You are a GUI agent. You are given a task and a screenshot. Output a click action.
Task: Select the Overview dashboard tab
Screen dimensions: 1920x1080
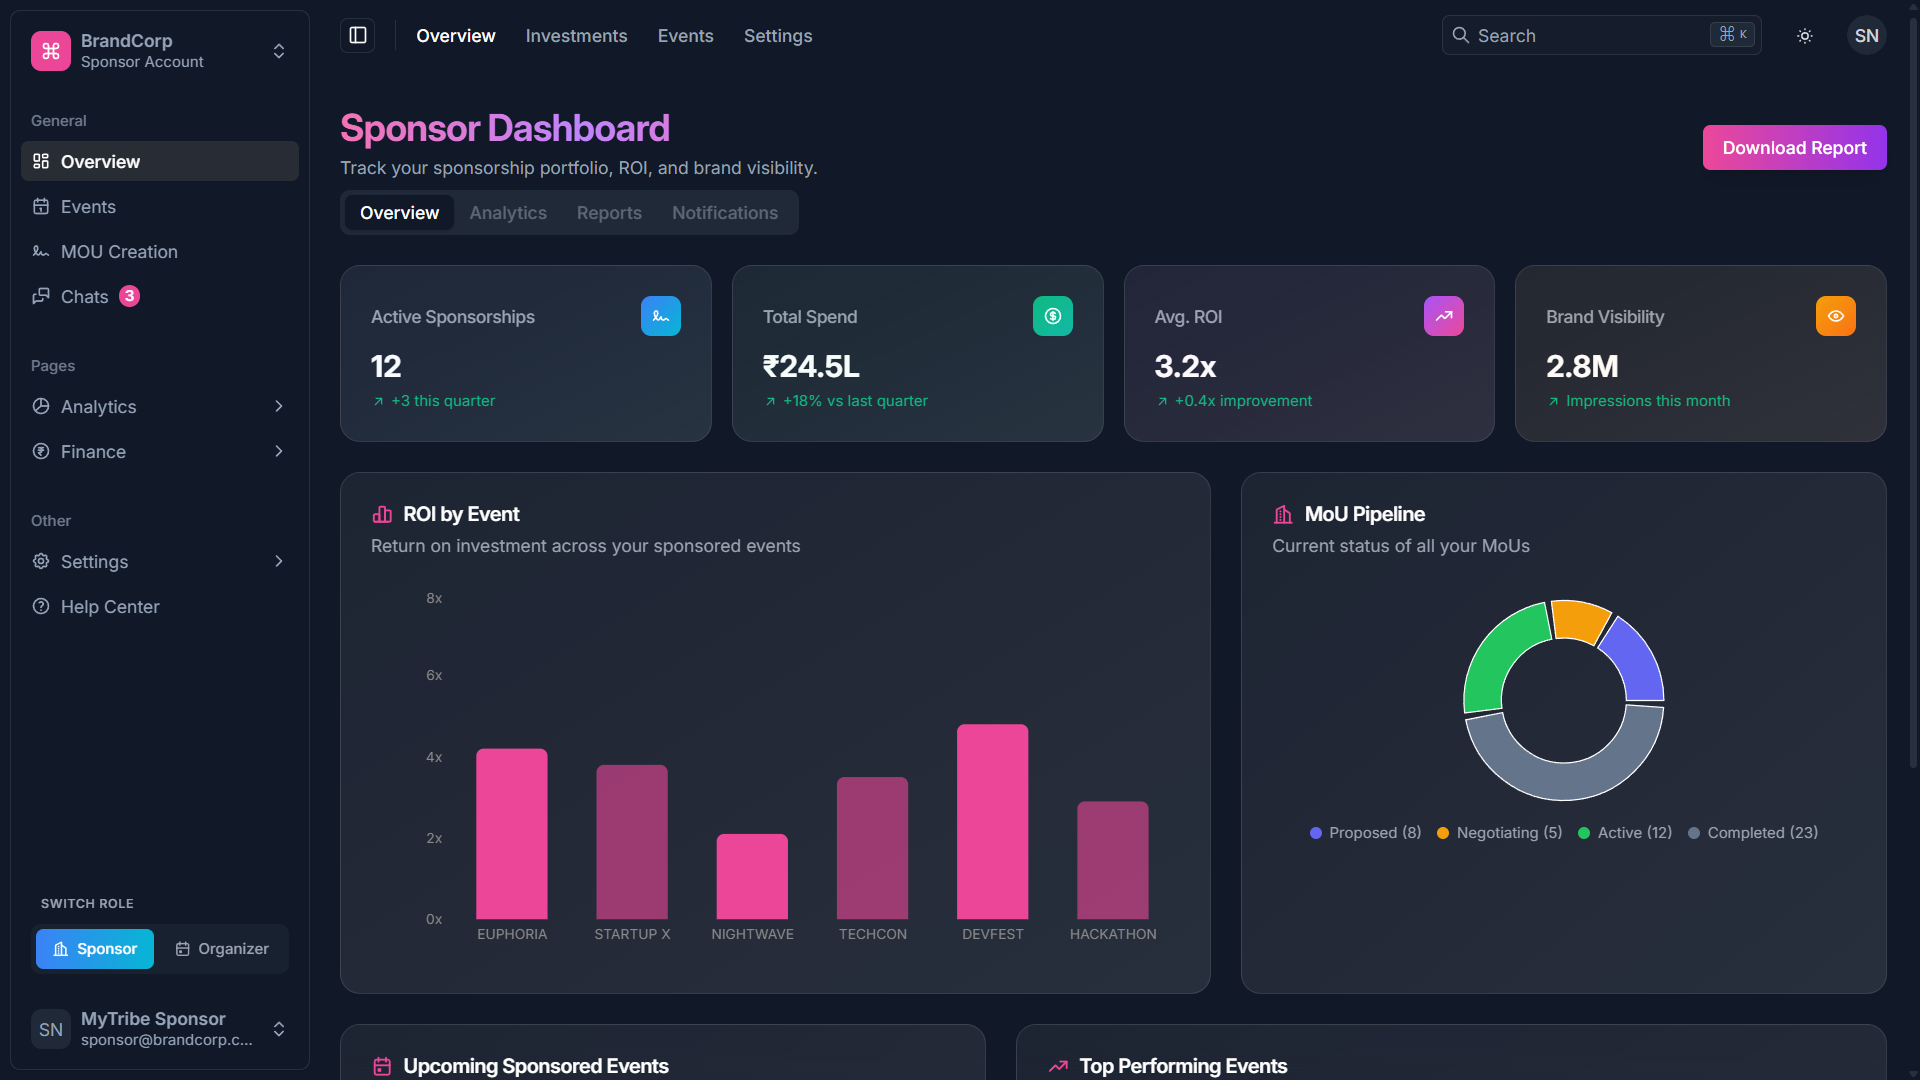[399, 213]
